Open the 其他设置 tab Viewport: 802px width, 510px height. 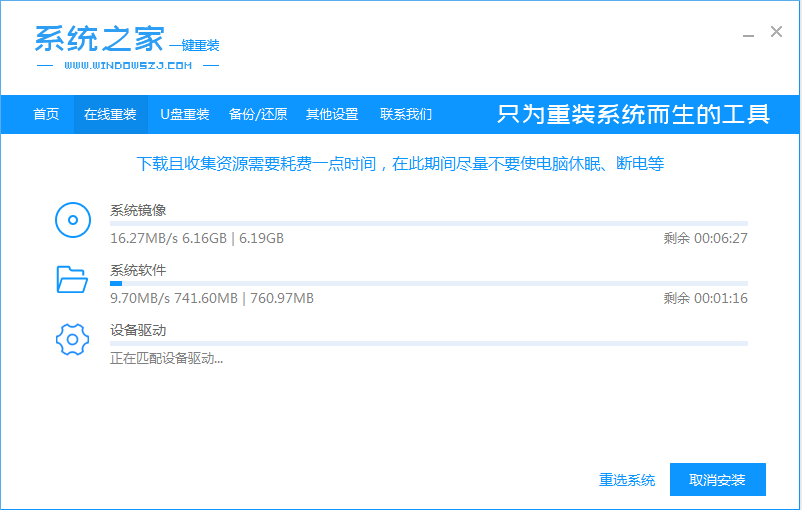point(332,114)
